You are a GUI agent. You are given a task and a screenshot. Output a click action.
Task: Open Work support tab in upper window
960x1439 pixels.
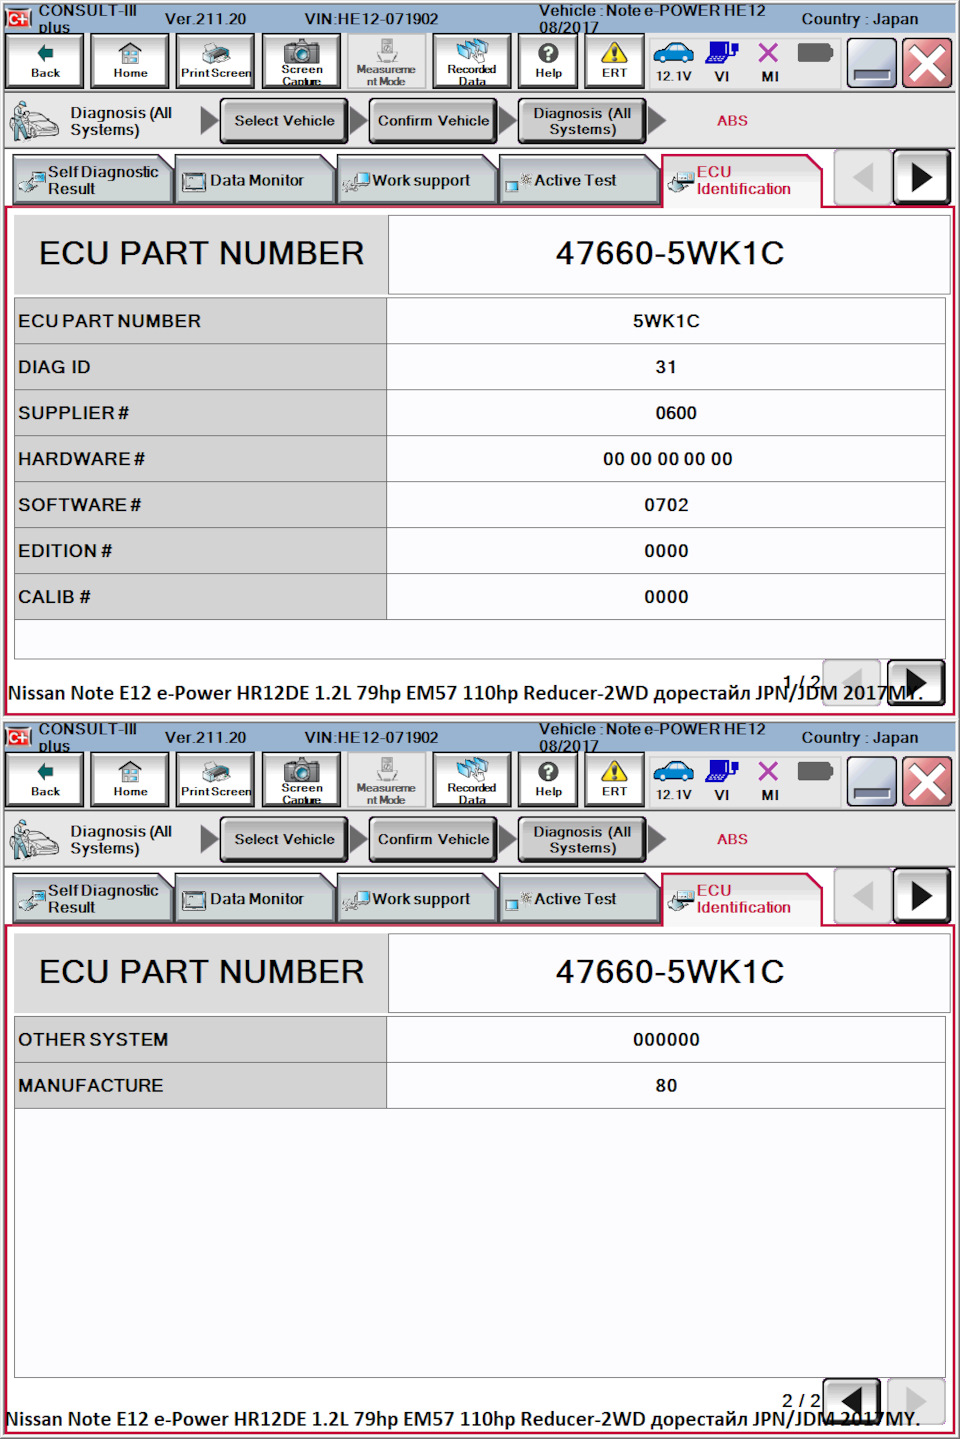(x=417, y=180)
